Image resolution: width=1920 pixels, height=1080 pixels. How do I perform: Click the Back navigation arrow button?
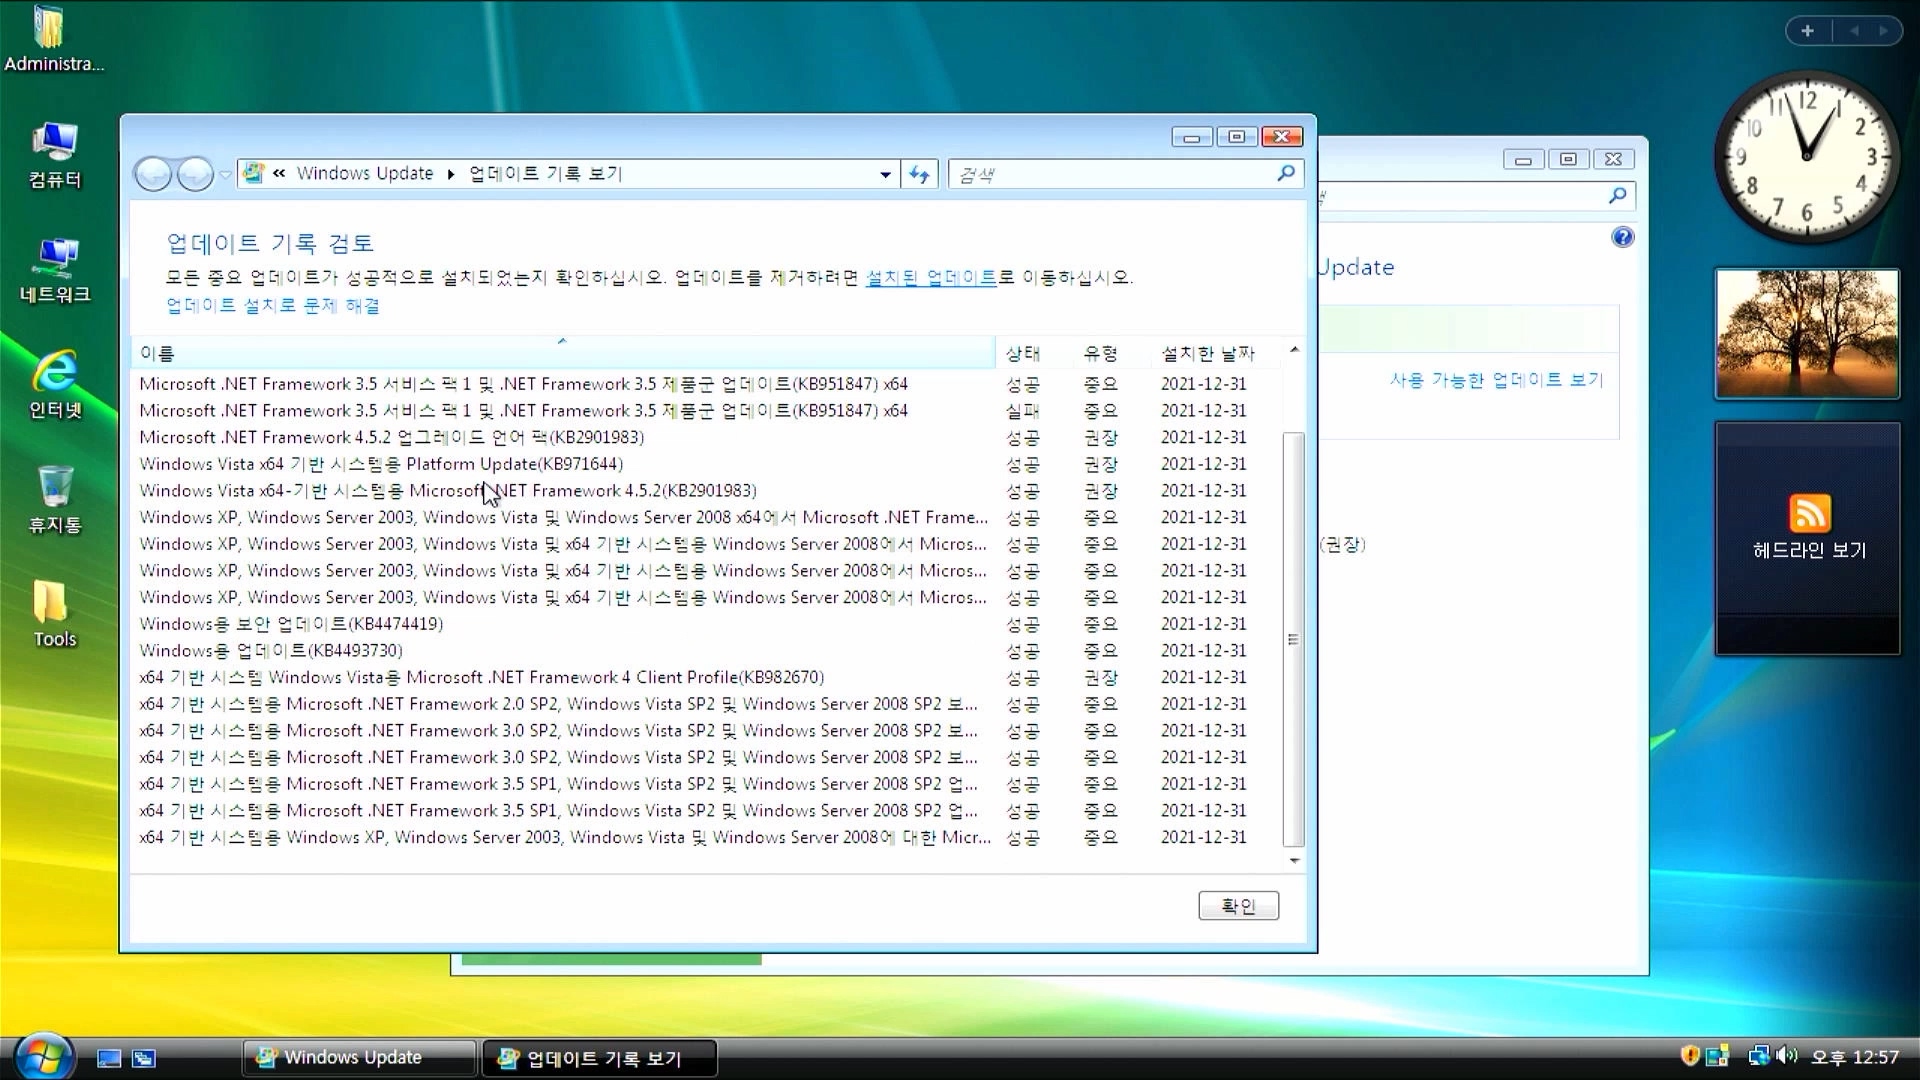(153, 174)
